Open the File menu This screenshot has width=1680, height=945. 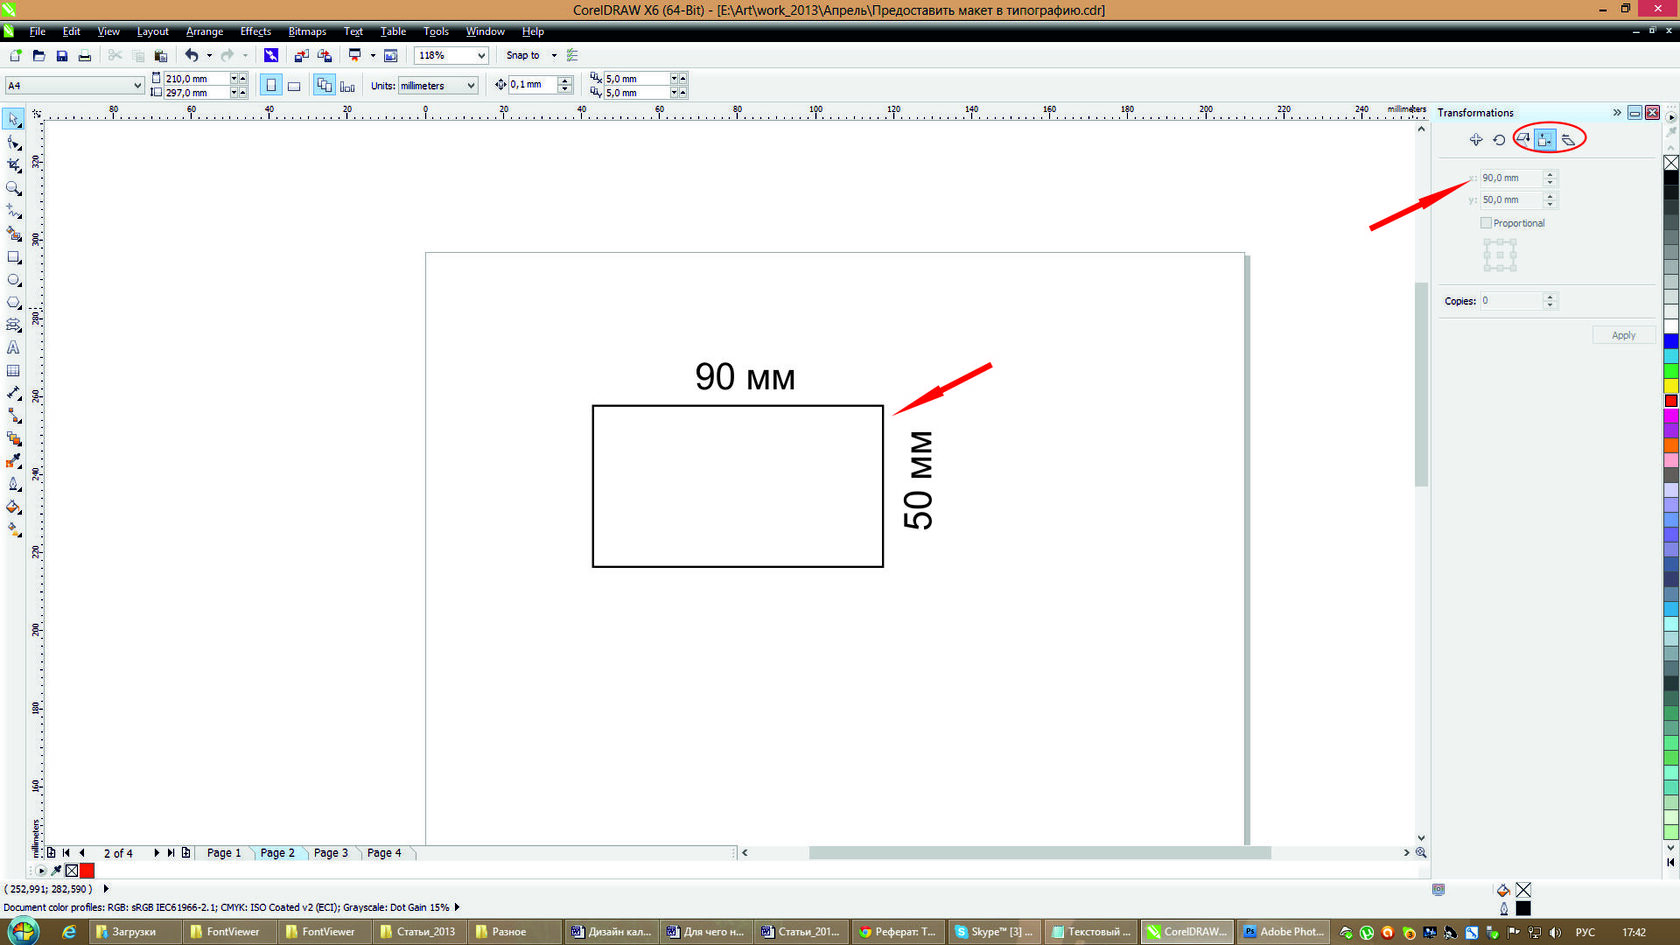click(38, 32)
